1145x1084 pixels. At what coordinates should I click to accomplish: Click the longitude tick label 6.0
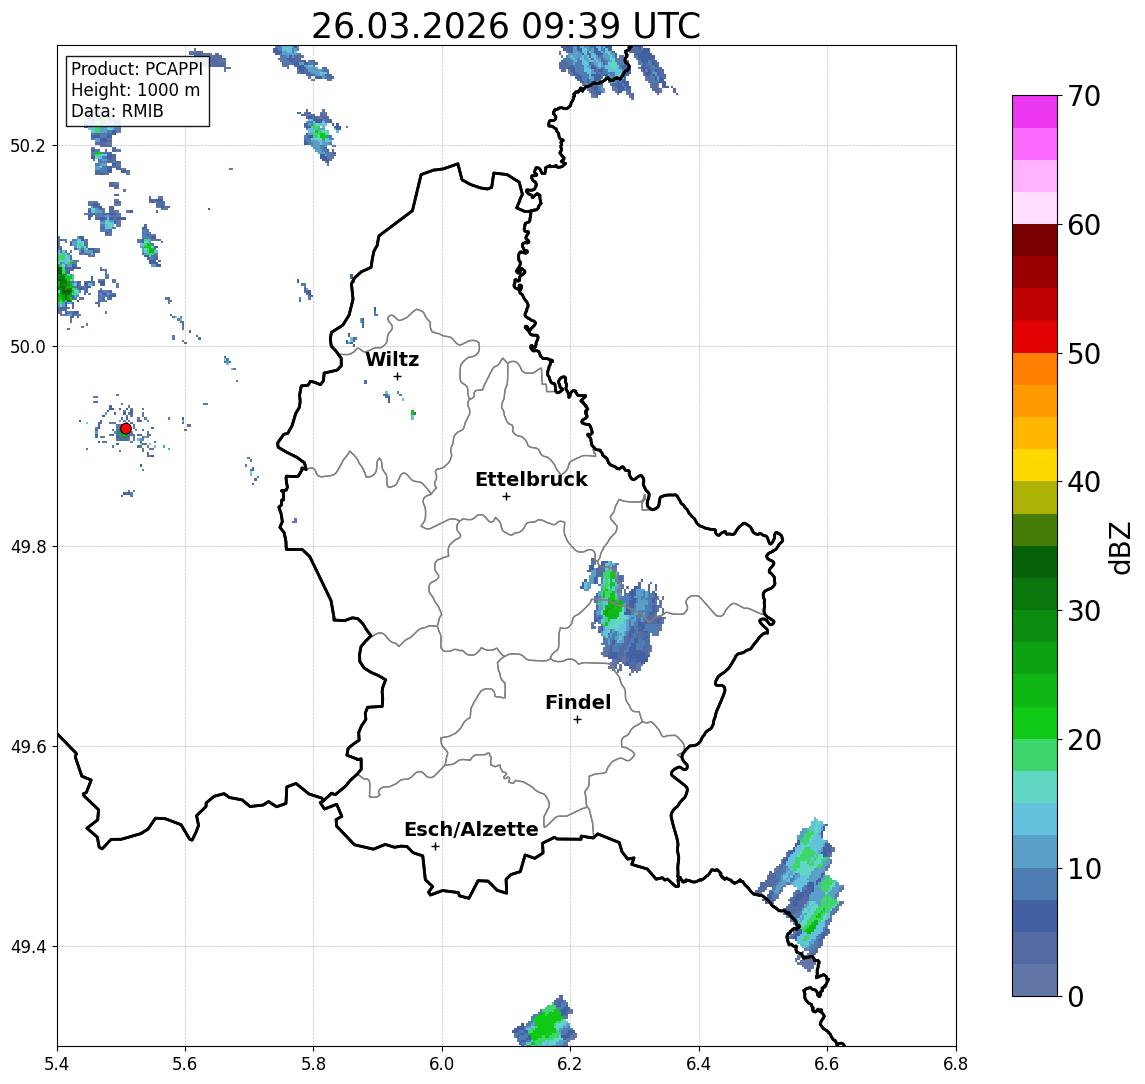coord(442,1064)
